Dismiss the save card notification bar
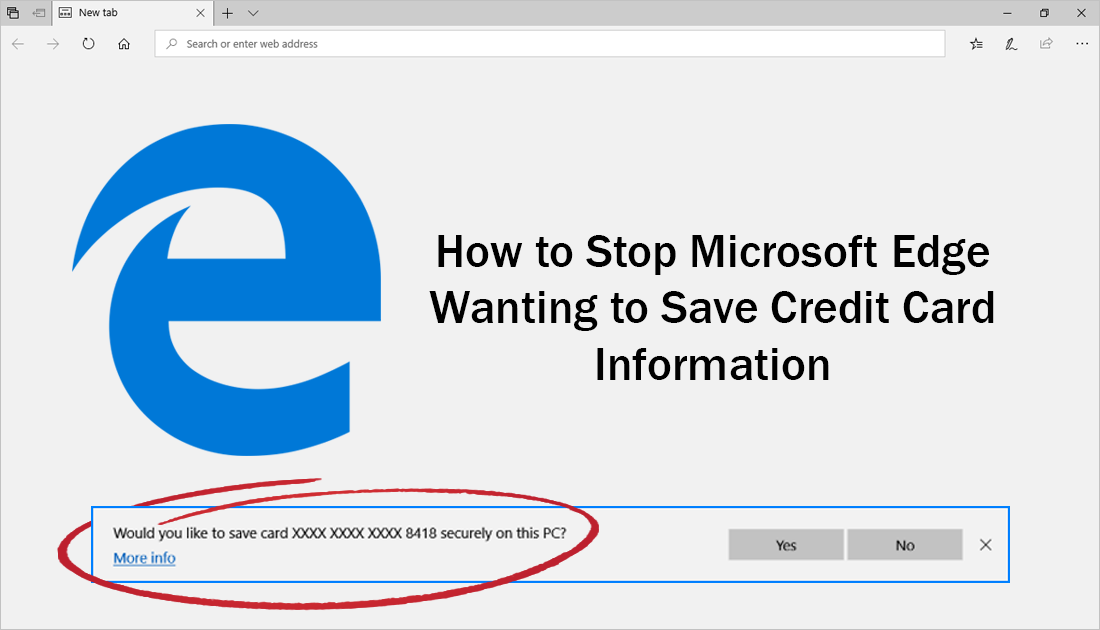 pos(986,544)
